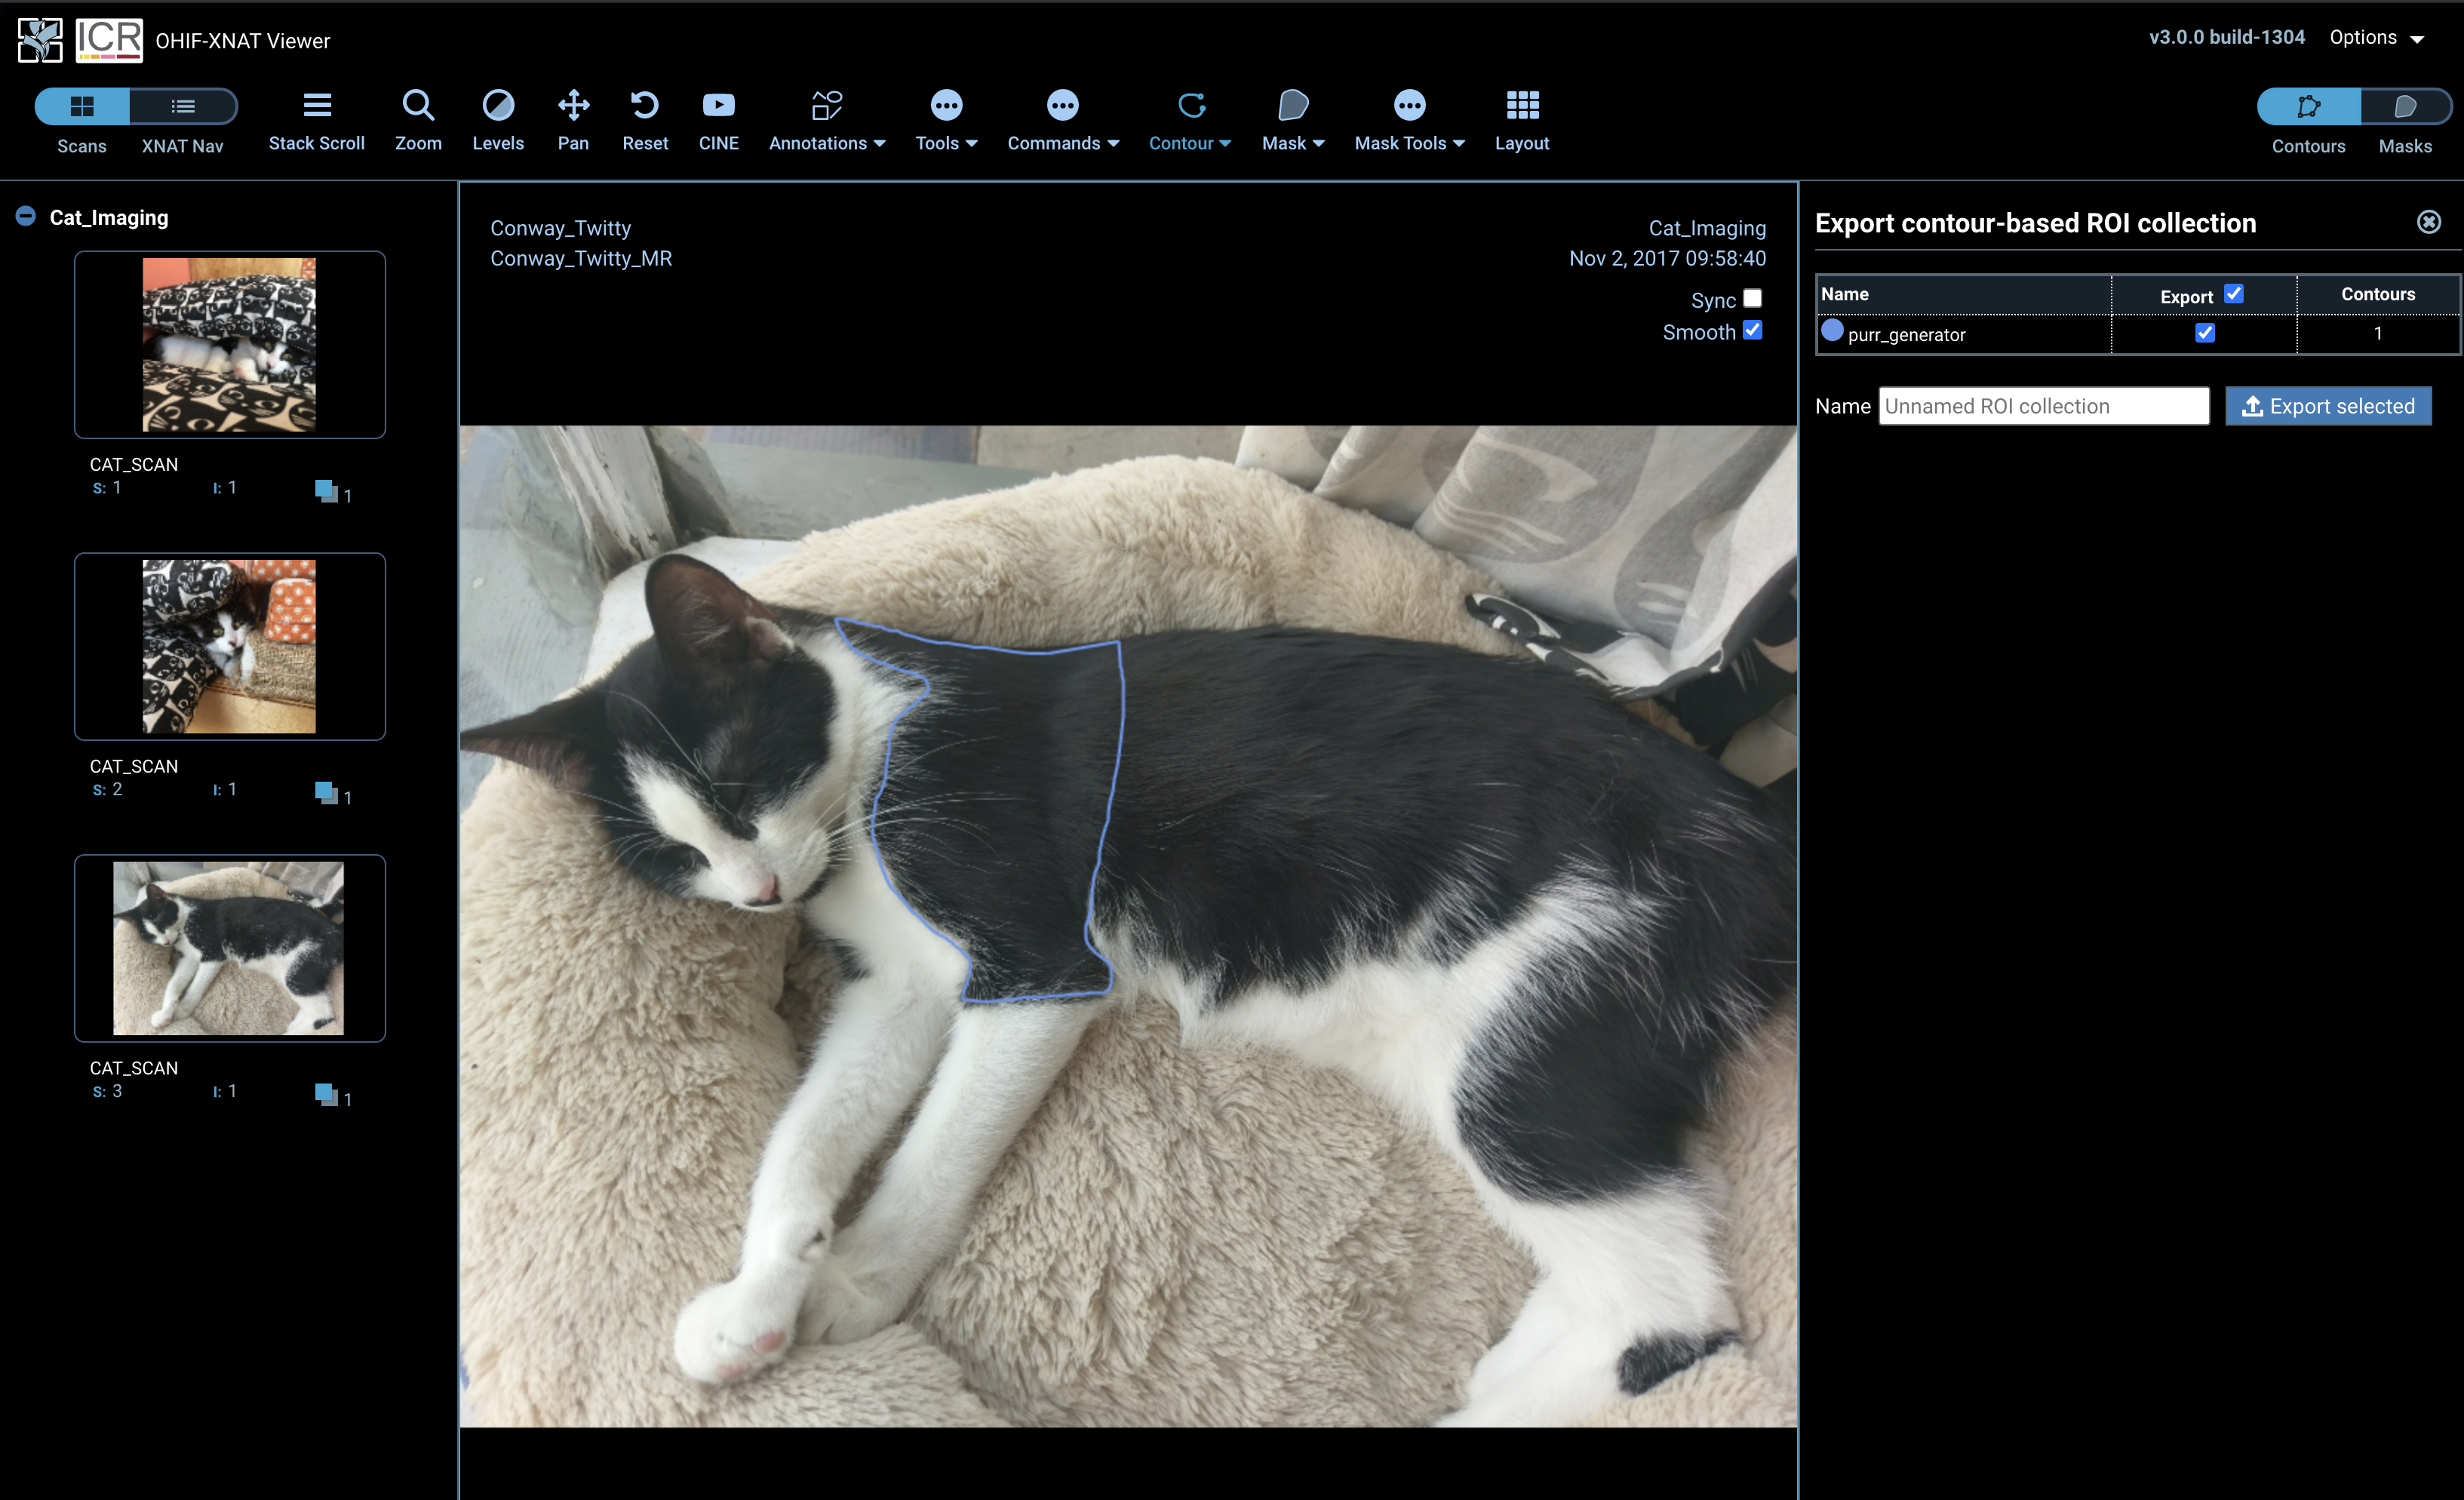Enable the Sync checkbox
This screenshot has height=1500, width=2464.
tap(1752, 299)
